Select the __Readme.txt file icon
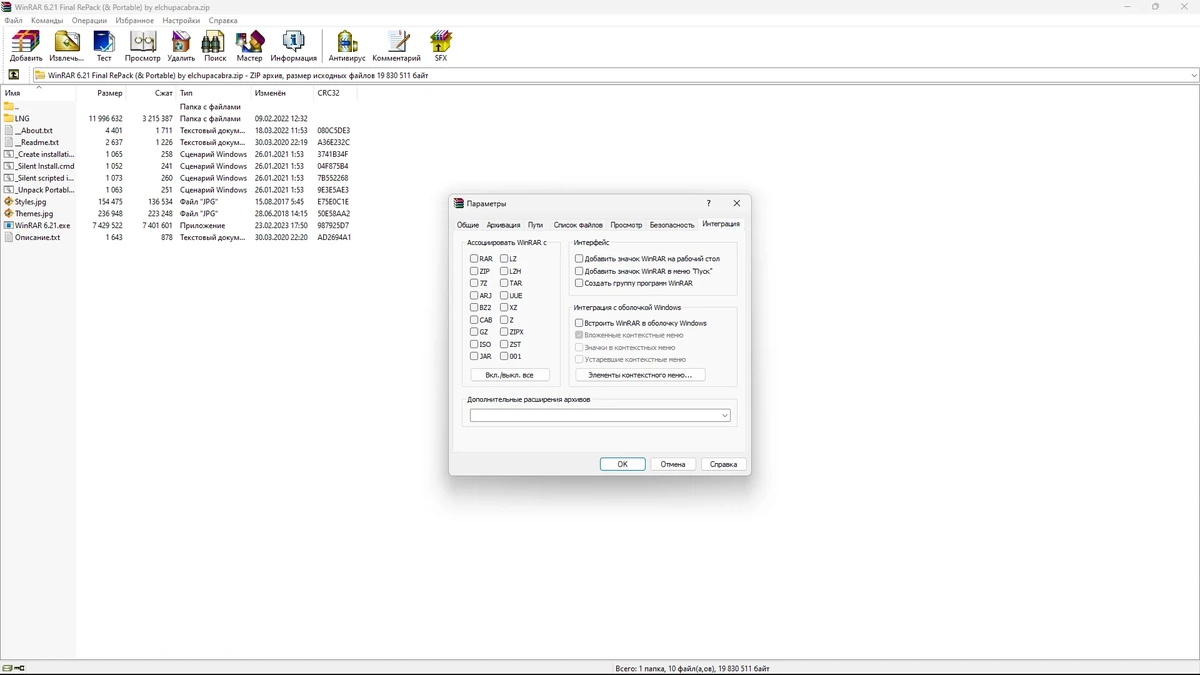The width and height of the screenshot is (1200, 675). 9,142
